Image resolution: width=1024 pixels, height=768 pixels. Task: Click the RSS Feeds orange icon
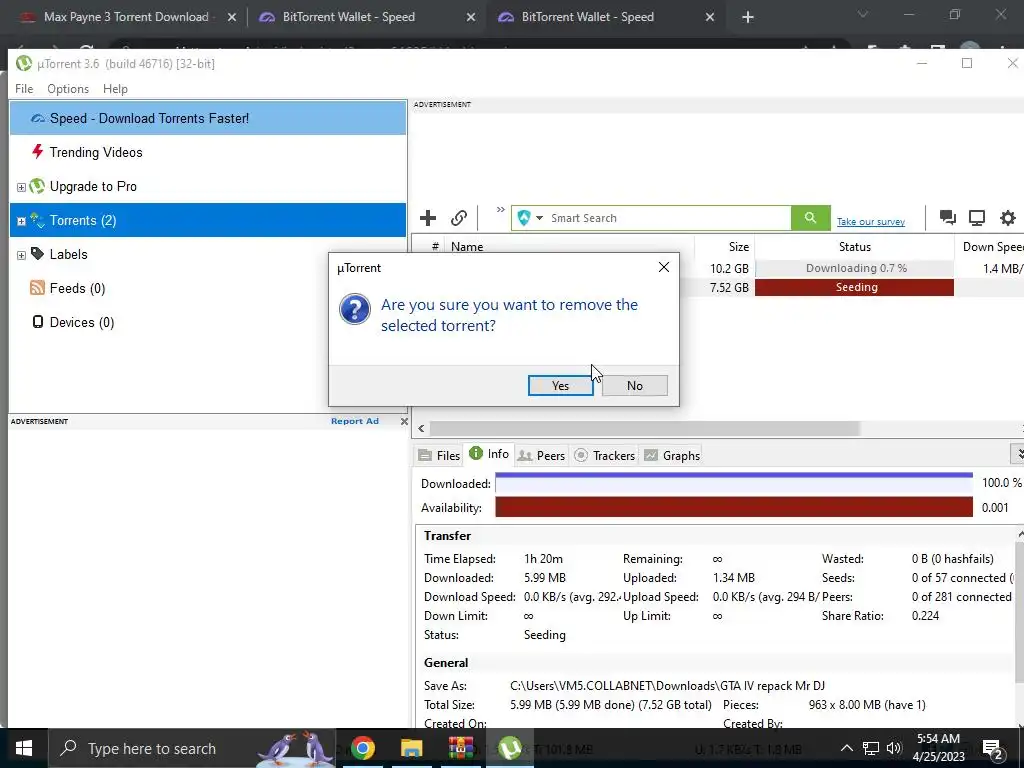pyautogui.click(x=37, y=287)
